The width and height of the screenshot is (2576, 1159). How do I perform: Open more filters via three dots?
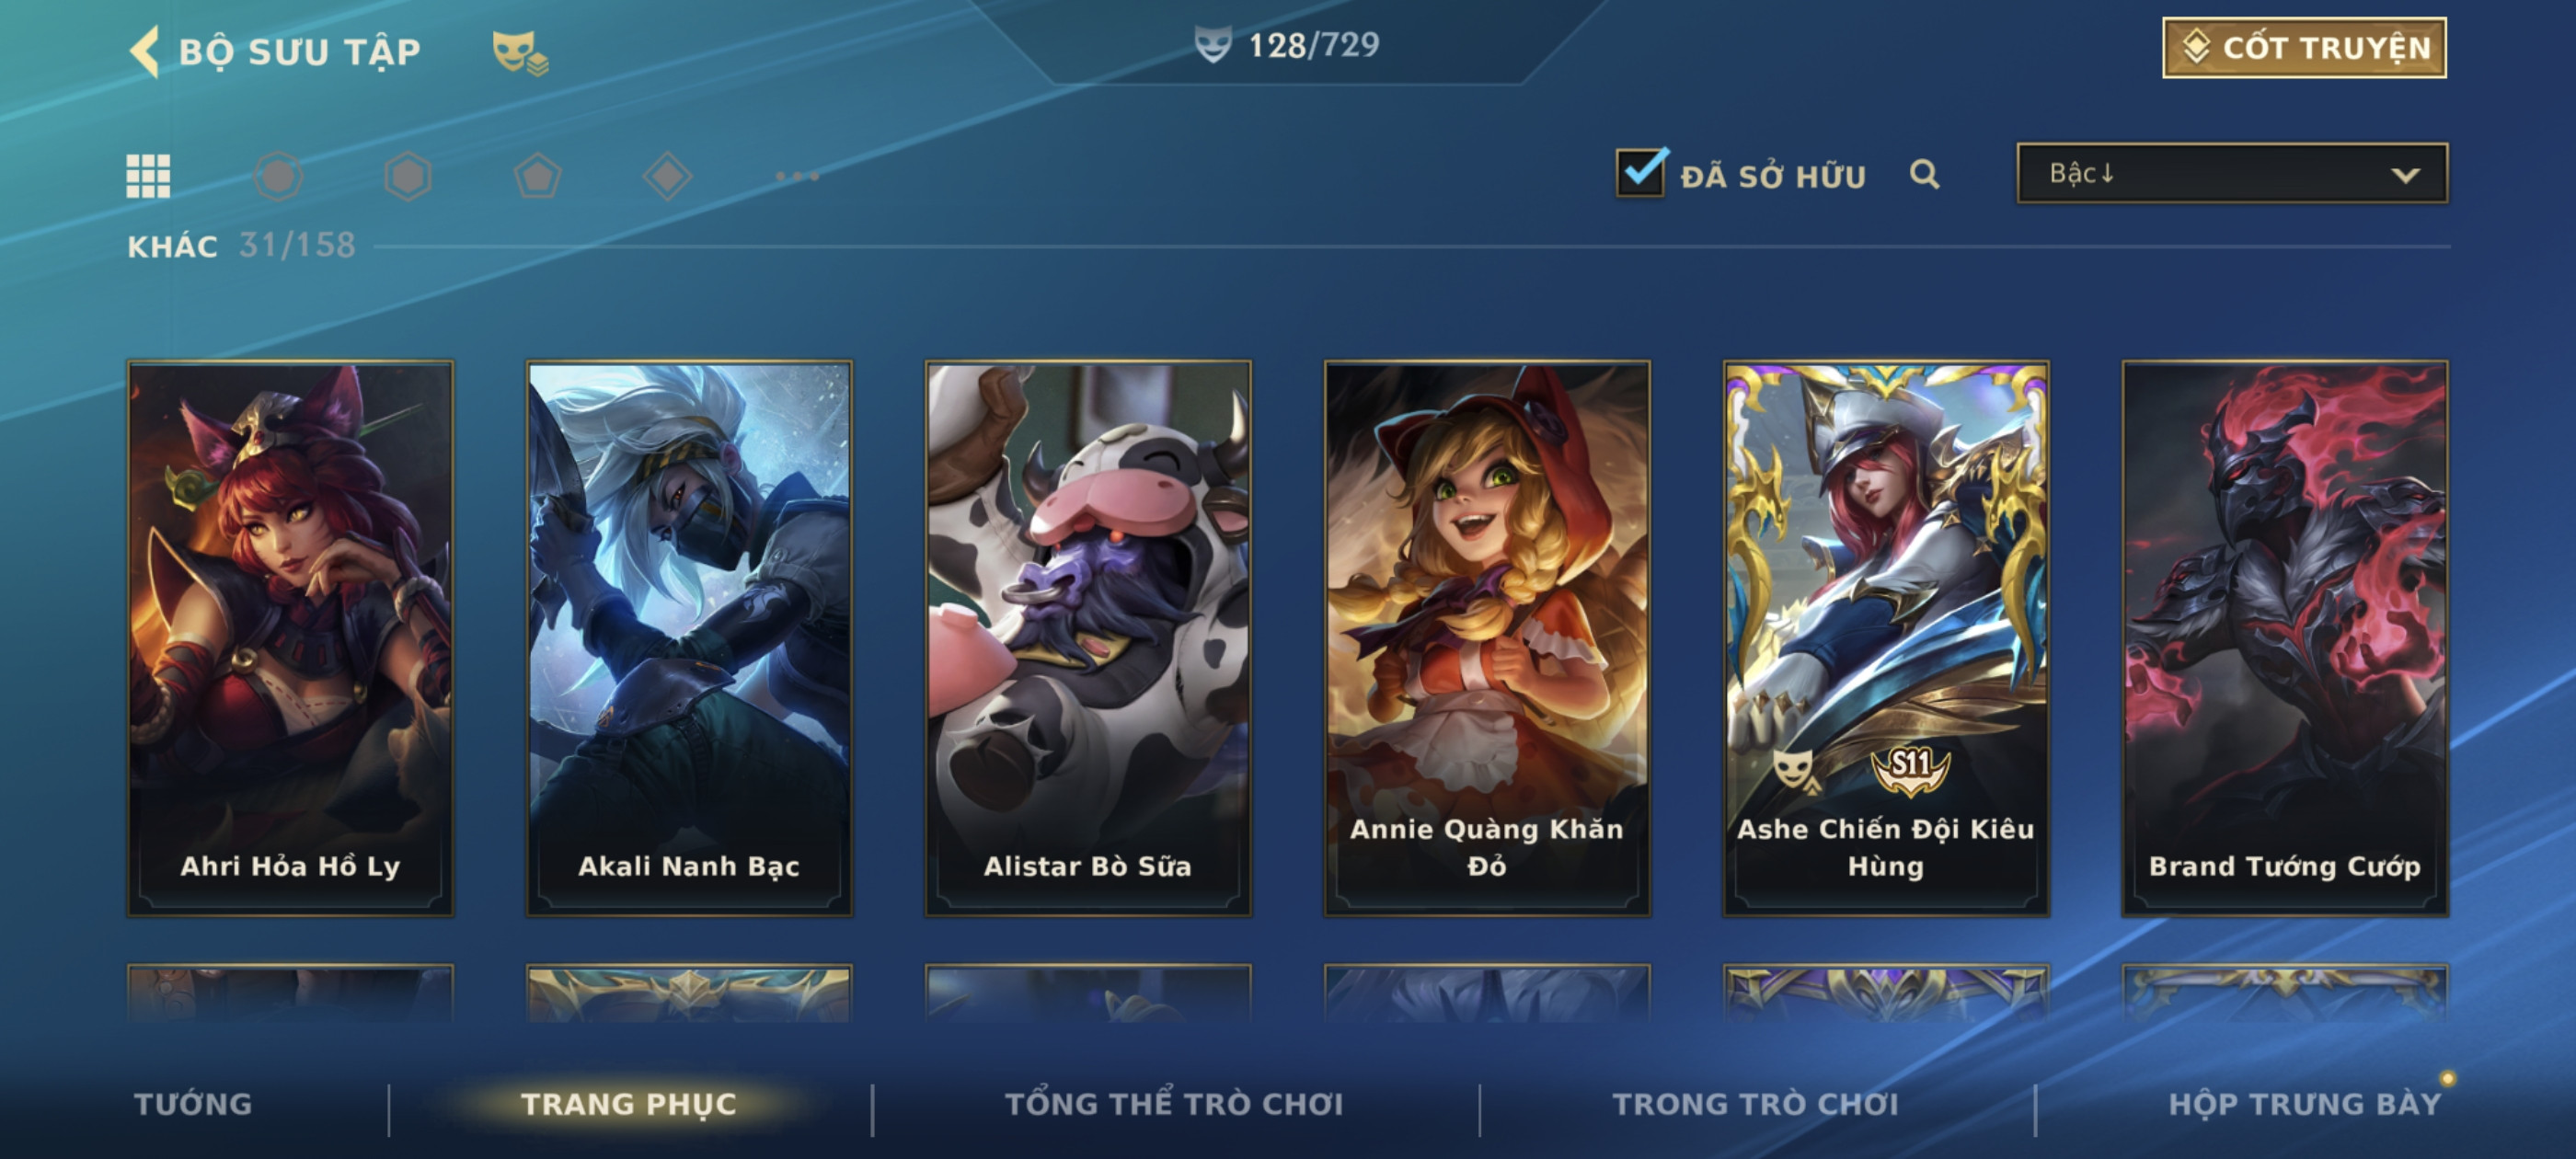(797, 176)
